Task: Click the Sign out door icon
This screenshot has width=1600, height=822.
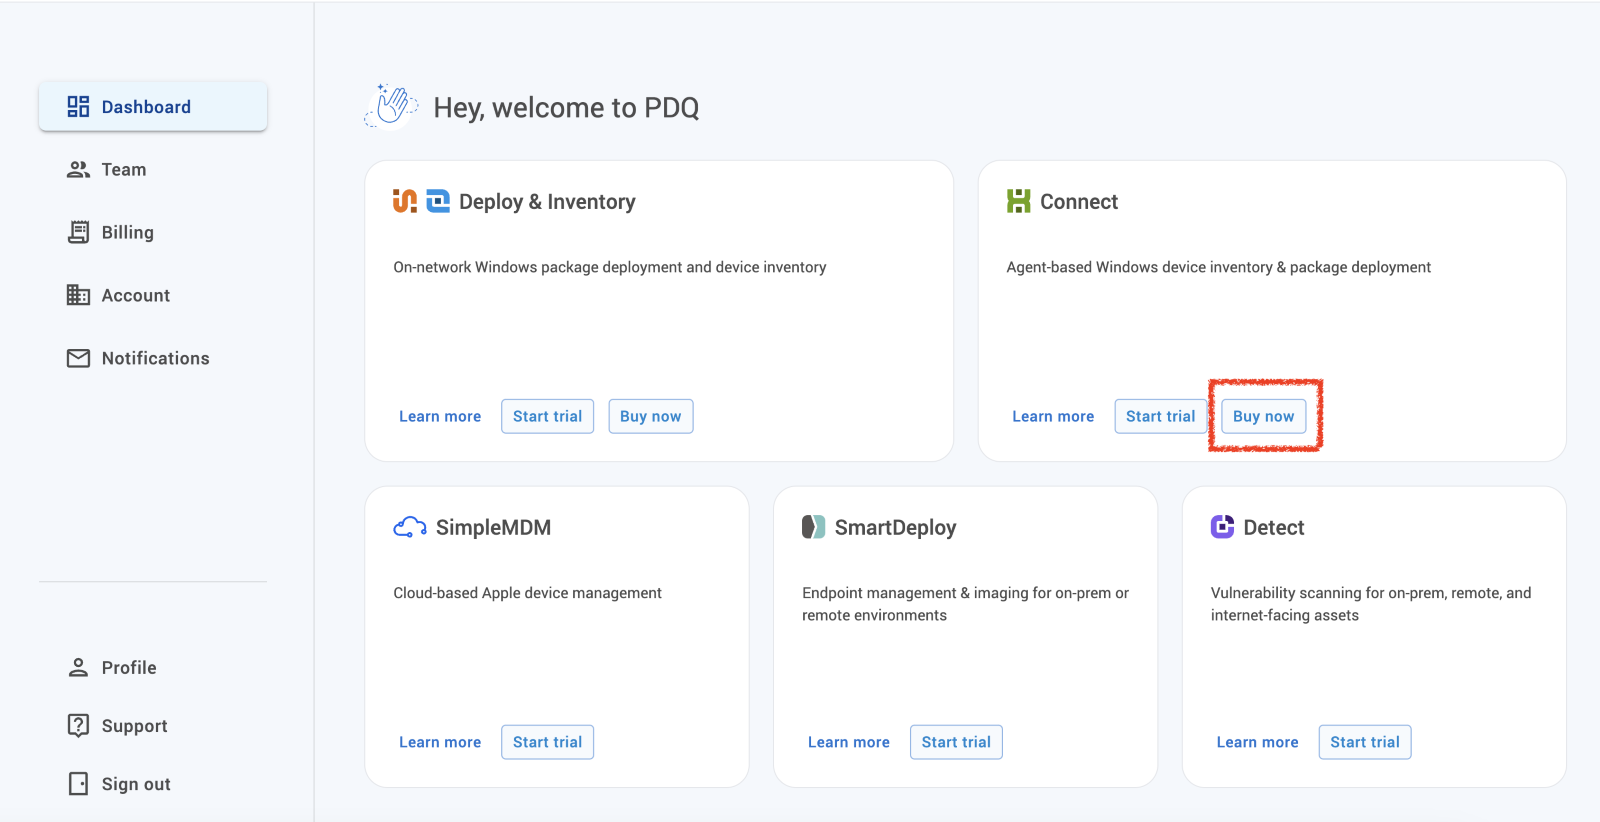Action: [78, 784]
